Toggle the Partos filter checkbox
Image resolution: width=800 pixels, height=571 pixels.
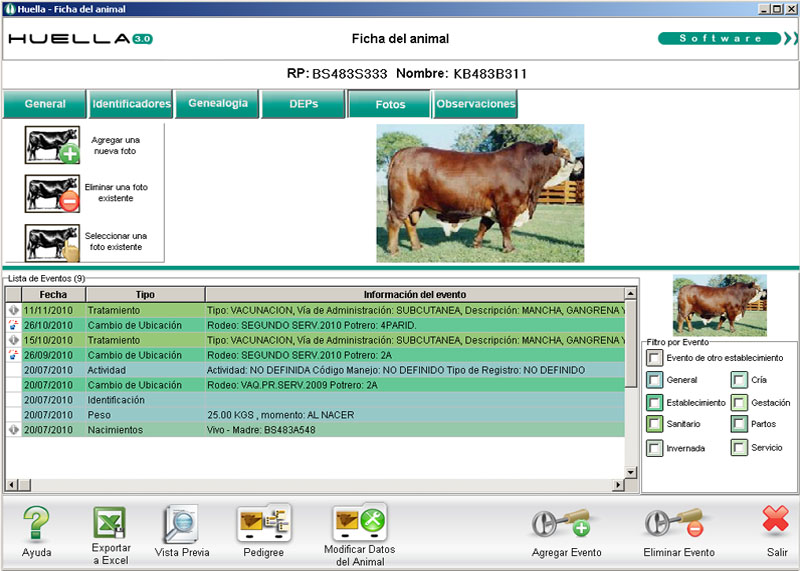738,424
